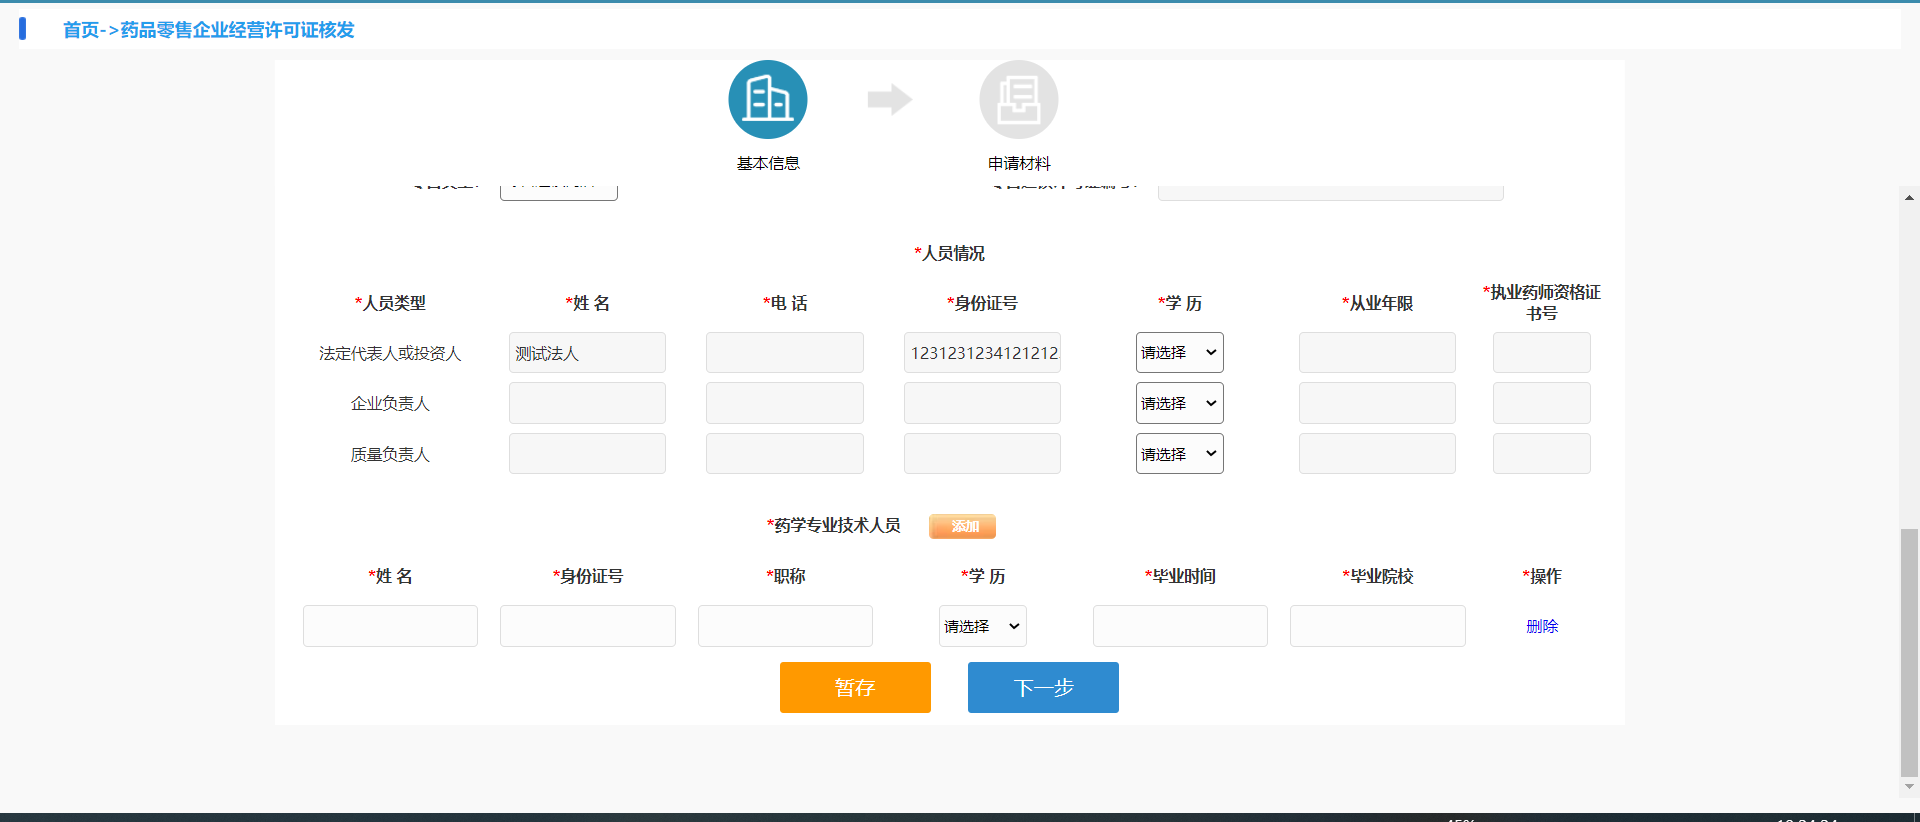Click 毕业院校 field in 药学专业技术人员 row
Viewport: 1920px width, 822px height.
(1377, 627)
